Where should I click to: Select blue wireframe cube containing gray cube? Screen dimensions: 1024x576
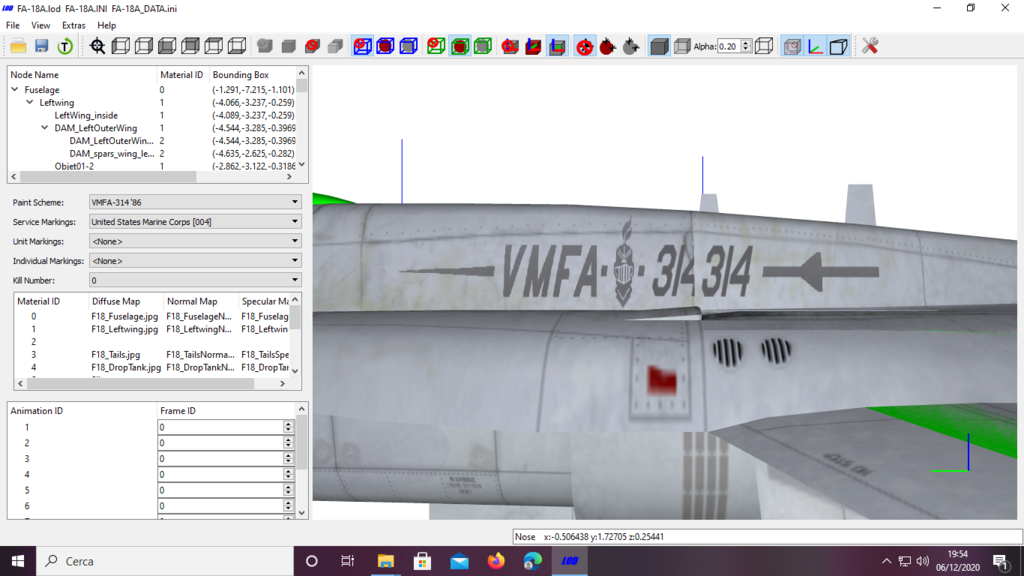pyautogui.click(x=408, y=46)
